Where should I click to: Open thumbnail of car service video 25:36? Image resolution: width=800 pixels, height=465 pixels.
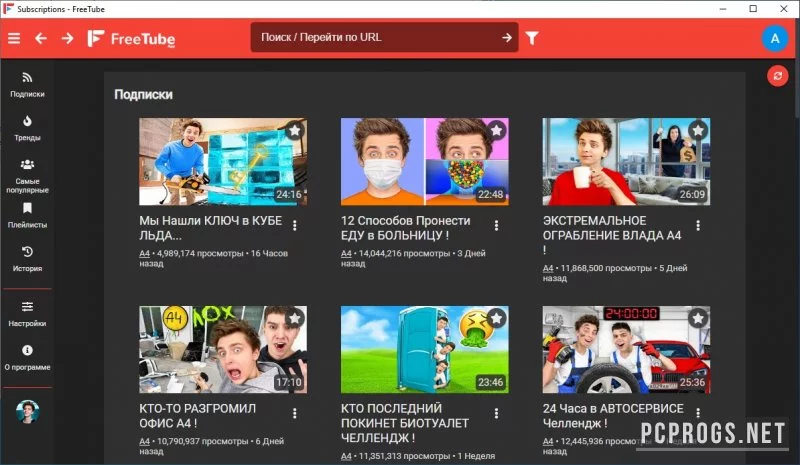tap(626, 349)
